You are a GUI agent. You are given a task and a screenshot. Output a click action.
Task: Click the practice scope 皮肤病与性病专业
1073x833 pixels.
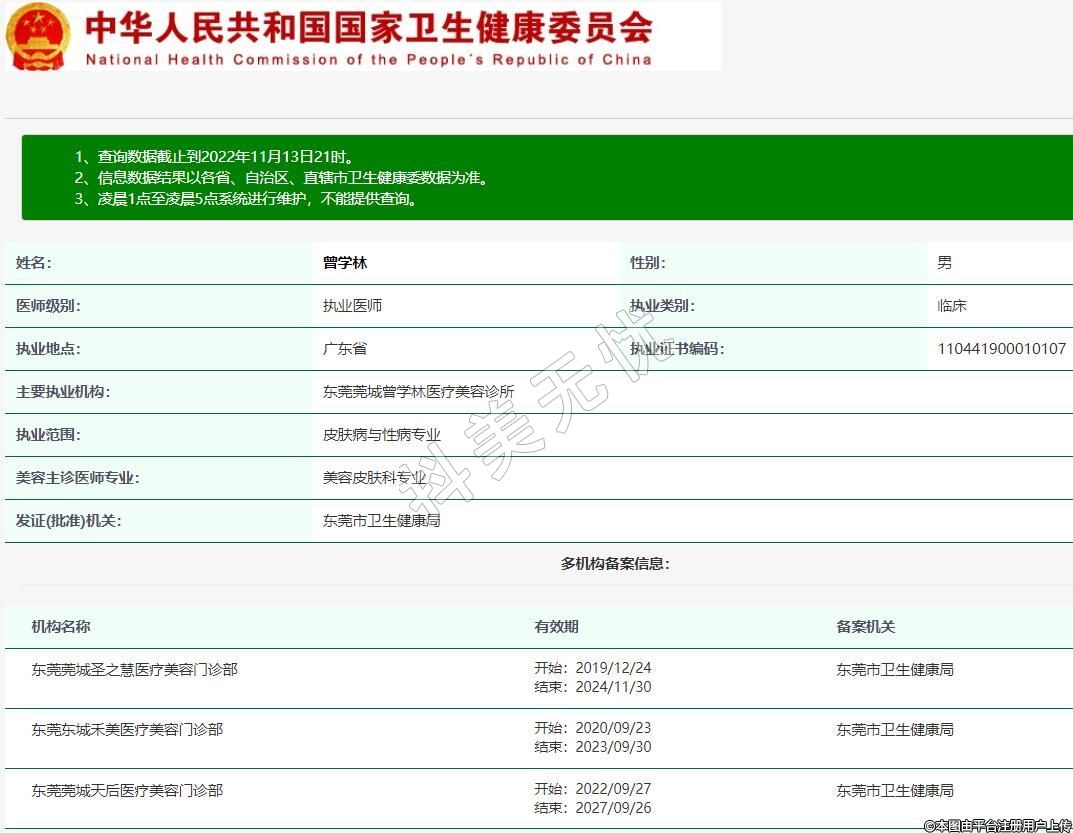point(381,435)
